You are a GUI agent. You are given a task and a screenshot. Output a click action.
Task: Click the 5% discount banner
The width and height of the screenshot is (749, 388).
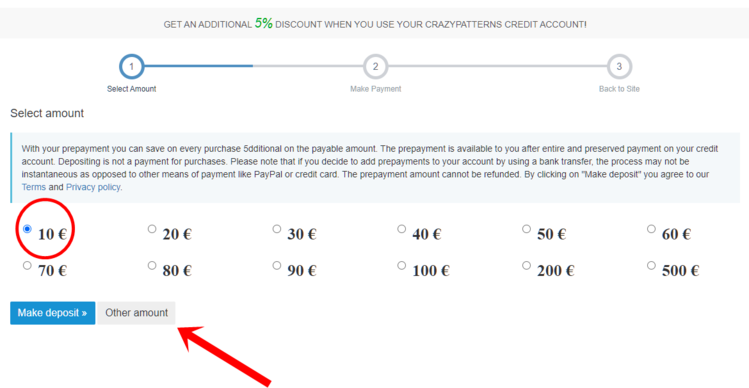pos(374,23)
